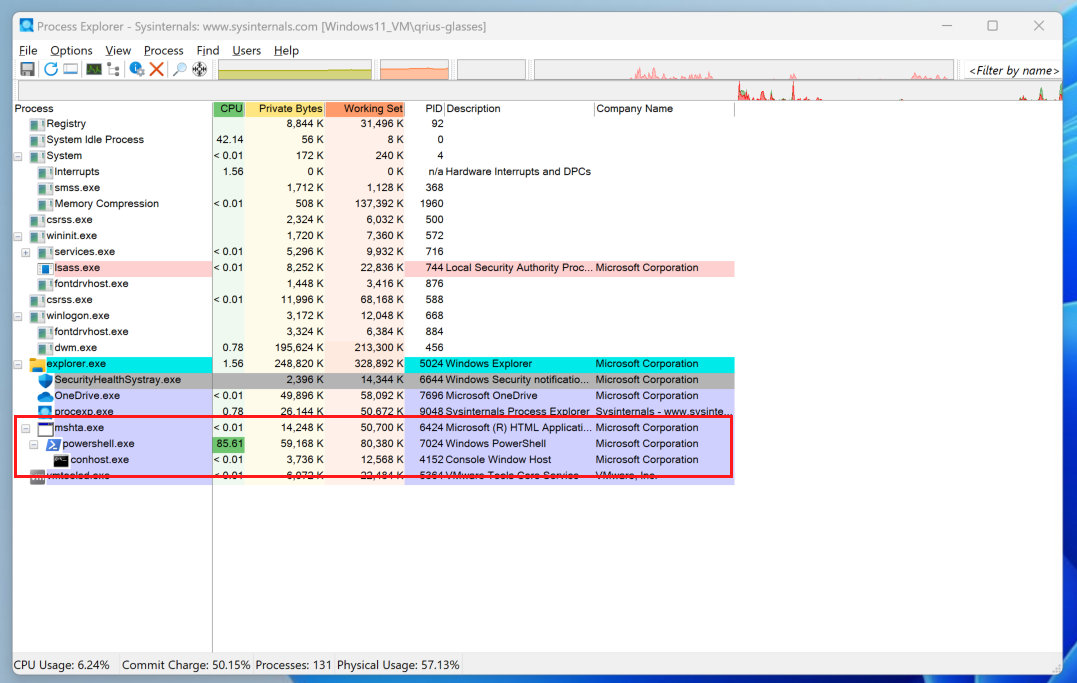Click the OneDrive.exe cloud icon

45,396
